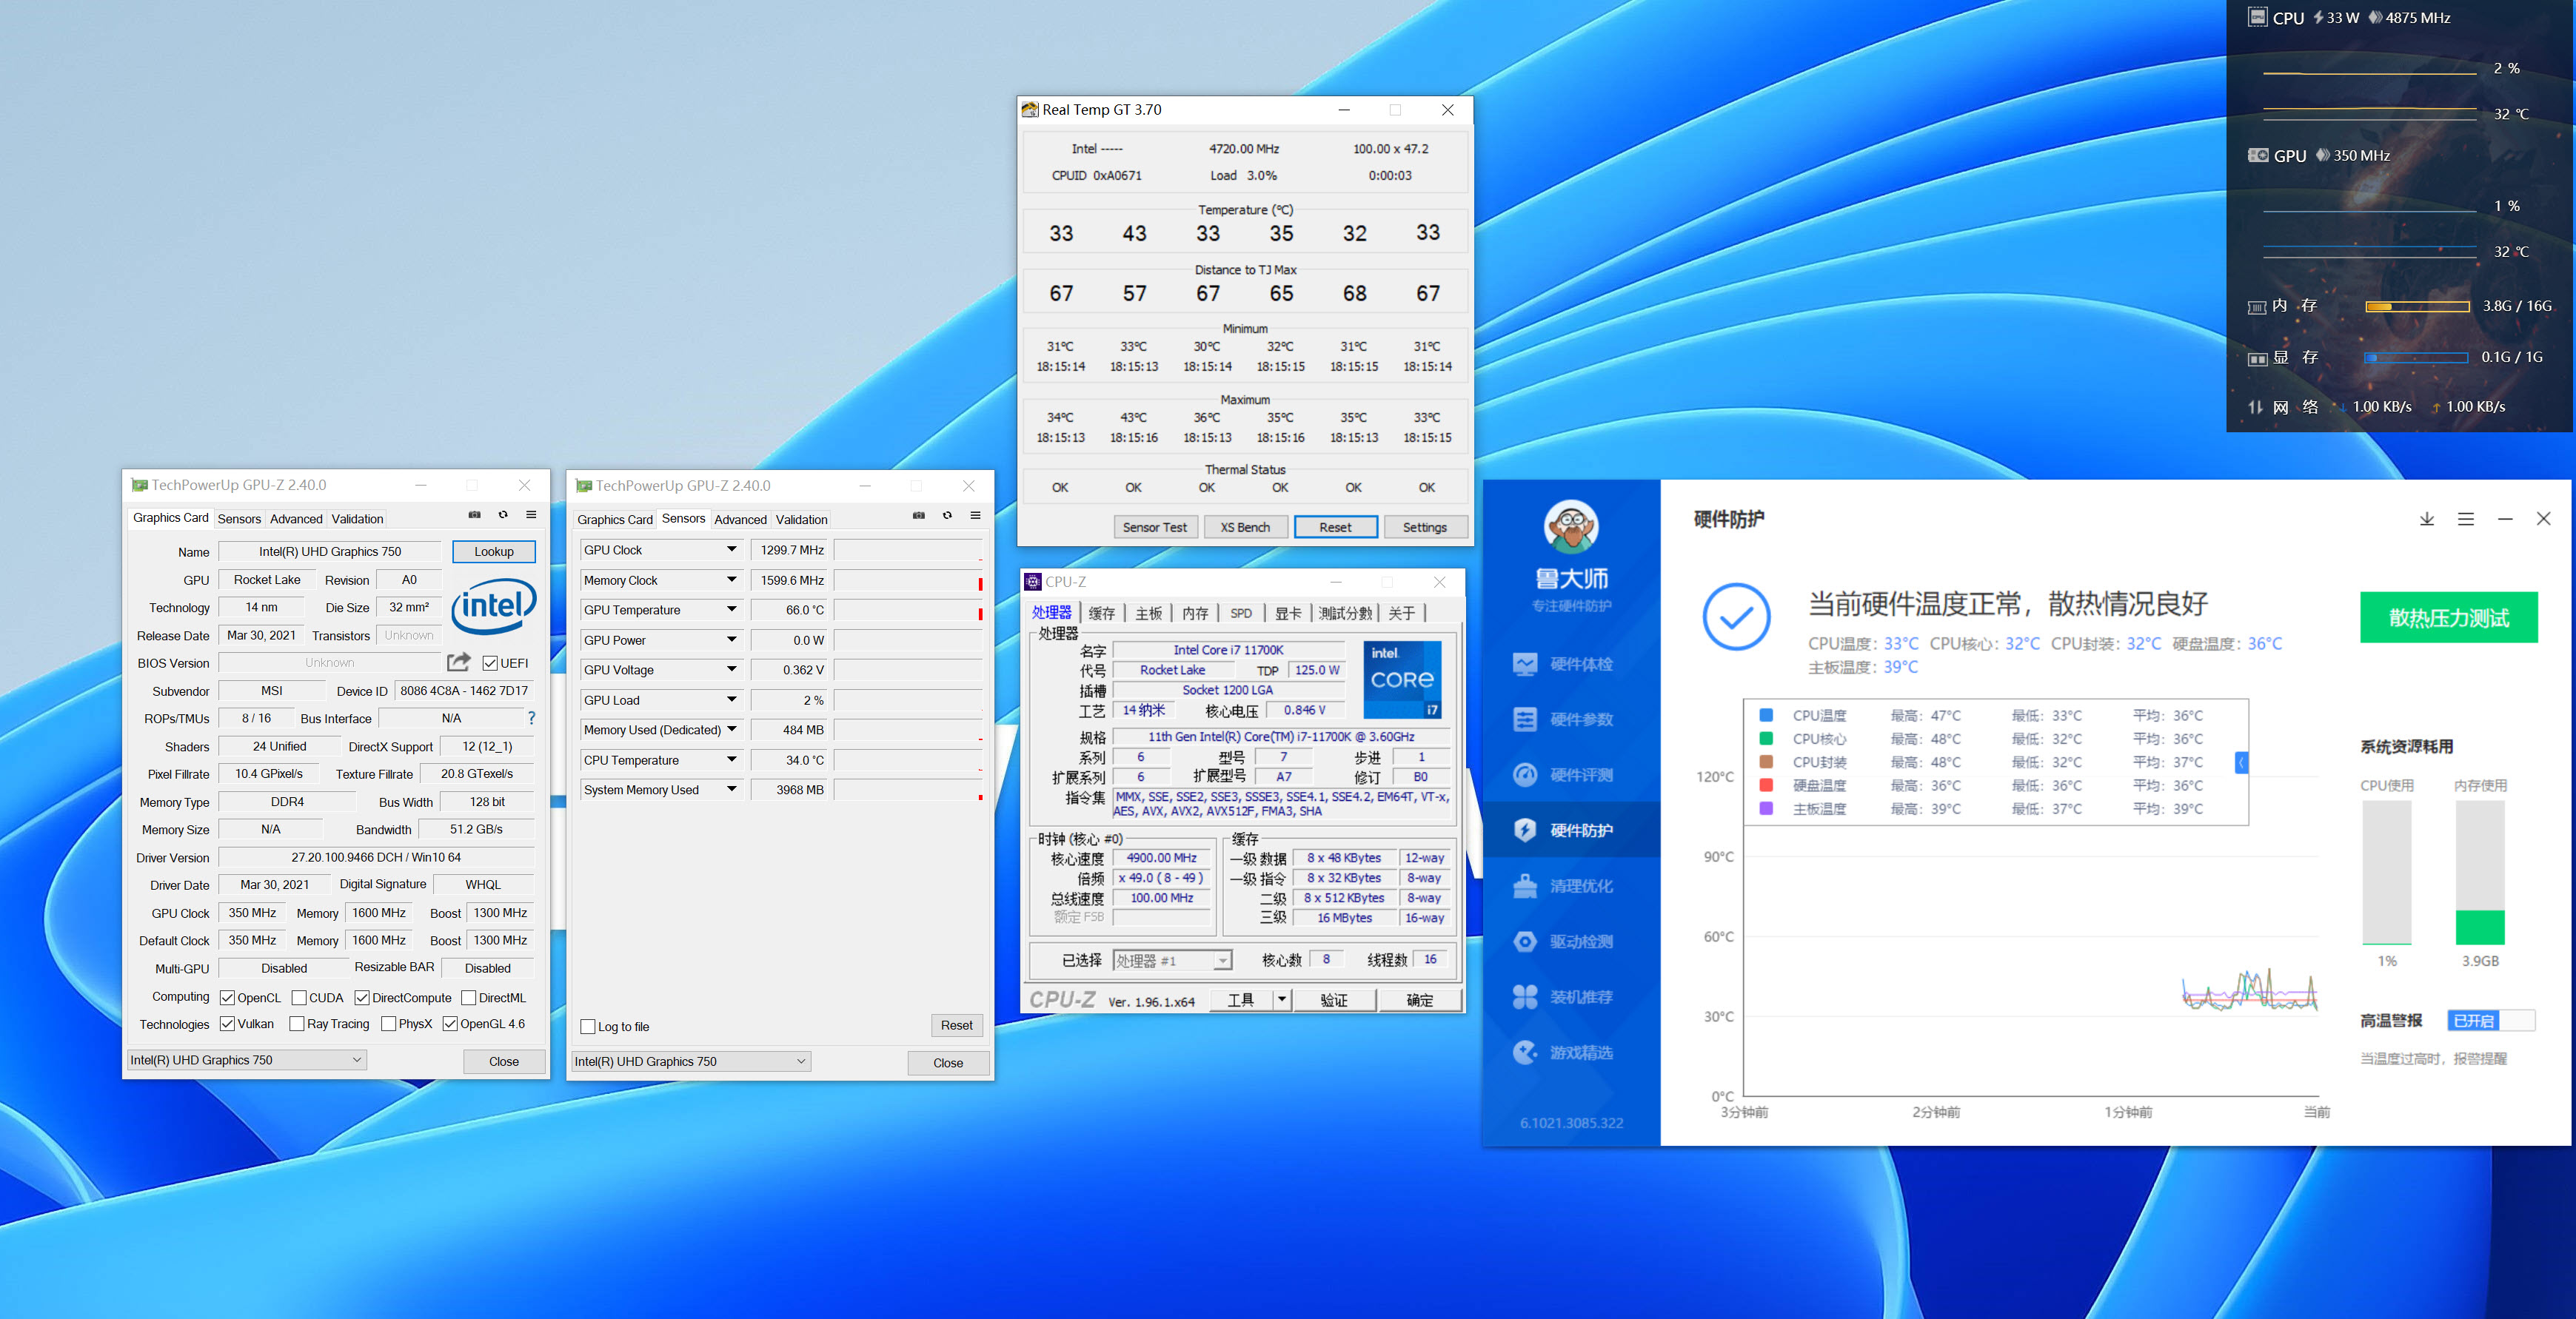The height and width of the screenshot is (1319, 2576).
Task: Click the BIOS export share icon
Action: [458, 662]
